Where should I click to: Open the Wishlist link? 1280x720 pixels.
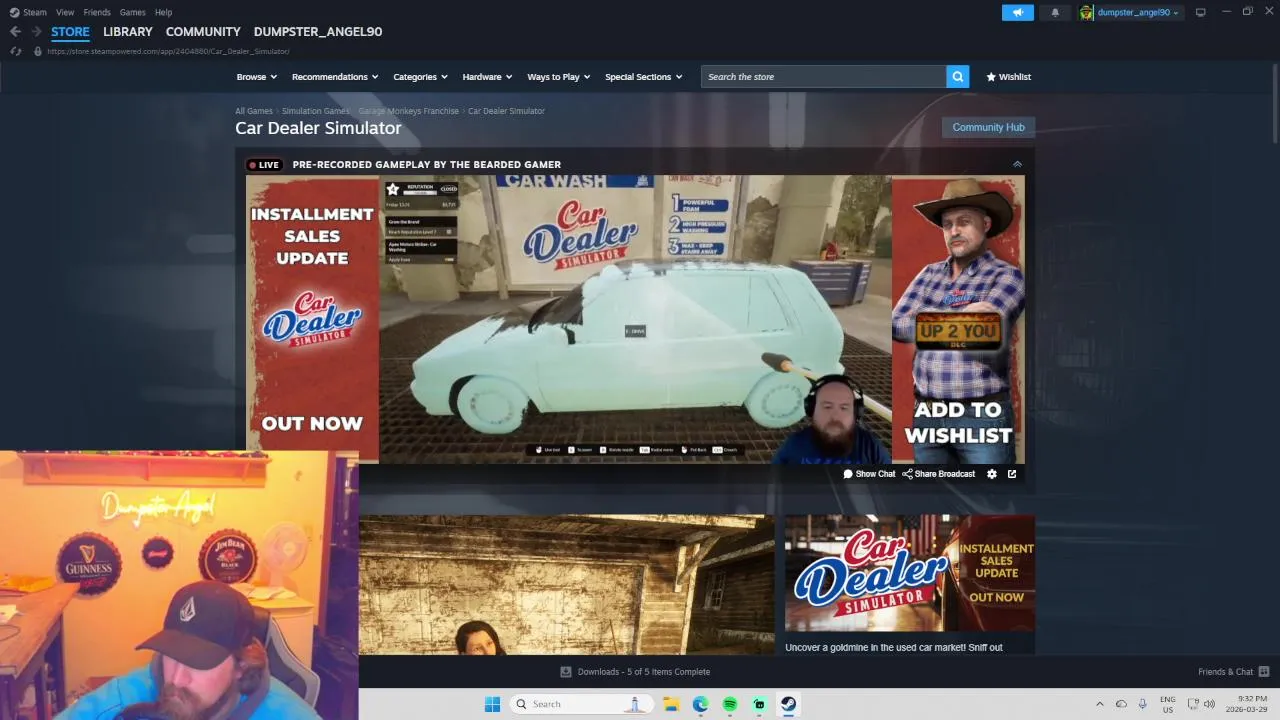(x=1008, y=77)
